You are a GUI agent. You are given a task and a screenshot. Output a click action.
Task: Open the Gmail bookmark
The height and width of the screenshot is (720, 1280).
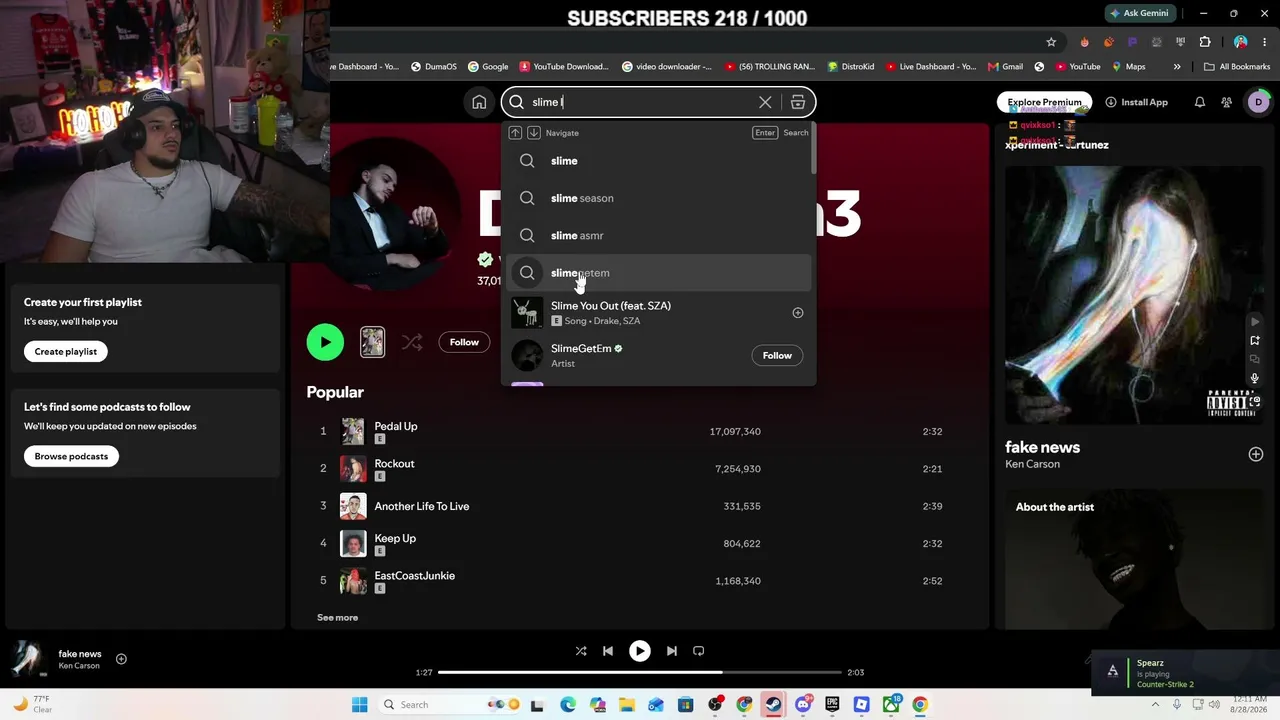click(x=1005, y=67)
